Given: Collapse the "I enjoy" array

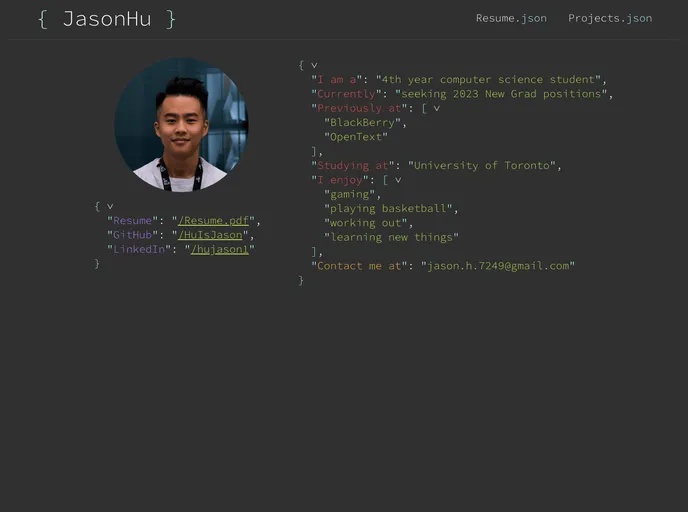Looking at the screenshot, I should (x=397, y=180).
